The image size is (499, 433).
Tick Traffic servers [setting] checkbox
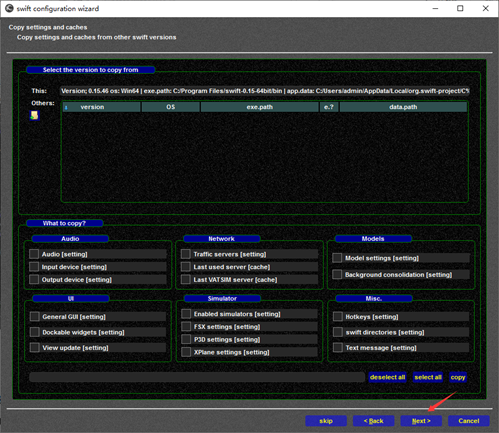[186, 254]
